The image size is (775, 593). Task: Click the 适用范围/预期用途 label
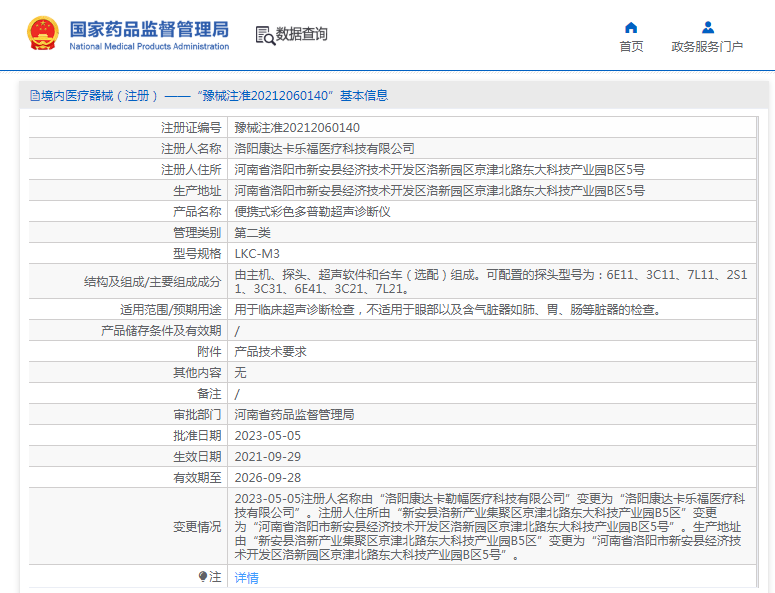[x=171, y=310]
